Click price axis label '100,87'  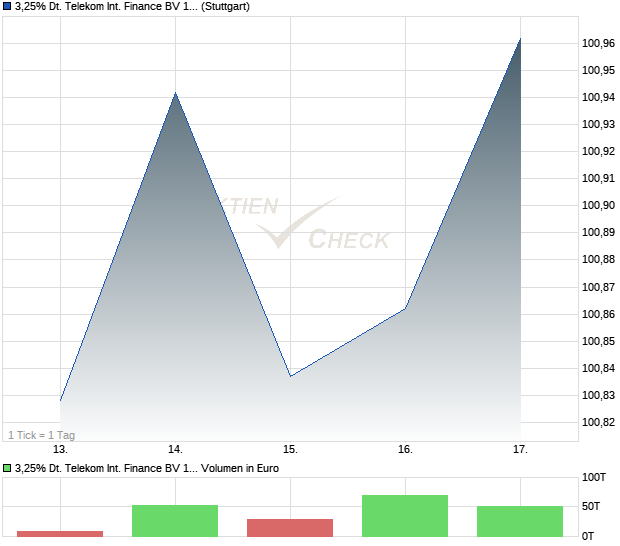coord(598,287)
